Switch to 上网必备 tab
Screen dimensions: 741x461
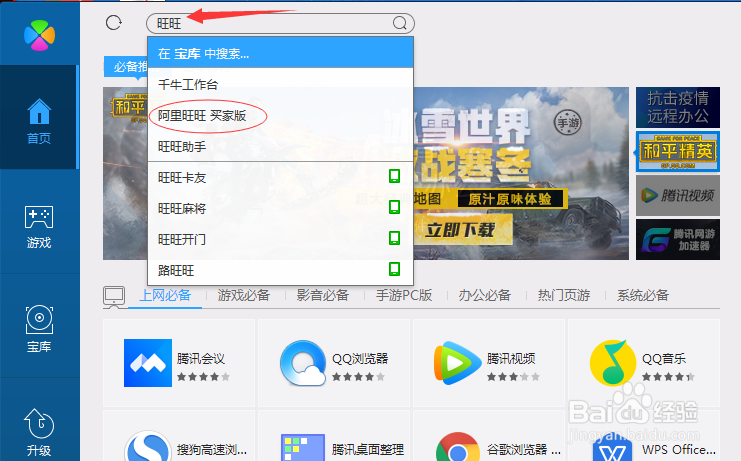tap(165, 295)
